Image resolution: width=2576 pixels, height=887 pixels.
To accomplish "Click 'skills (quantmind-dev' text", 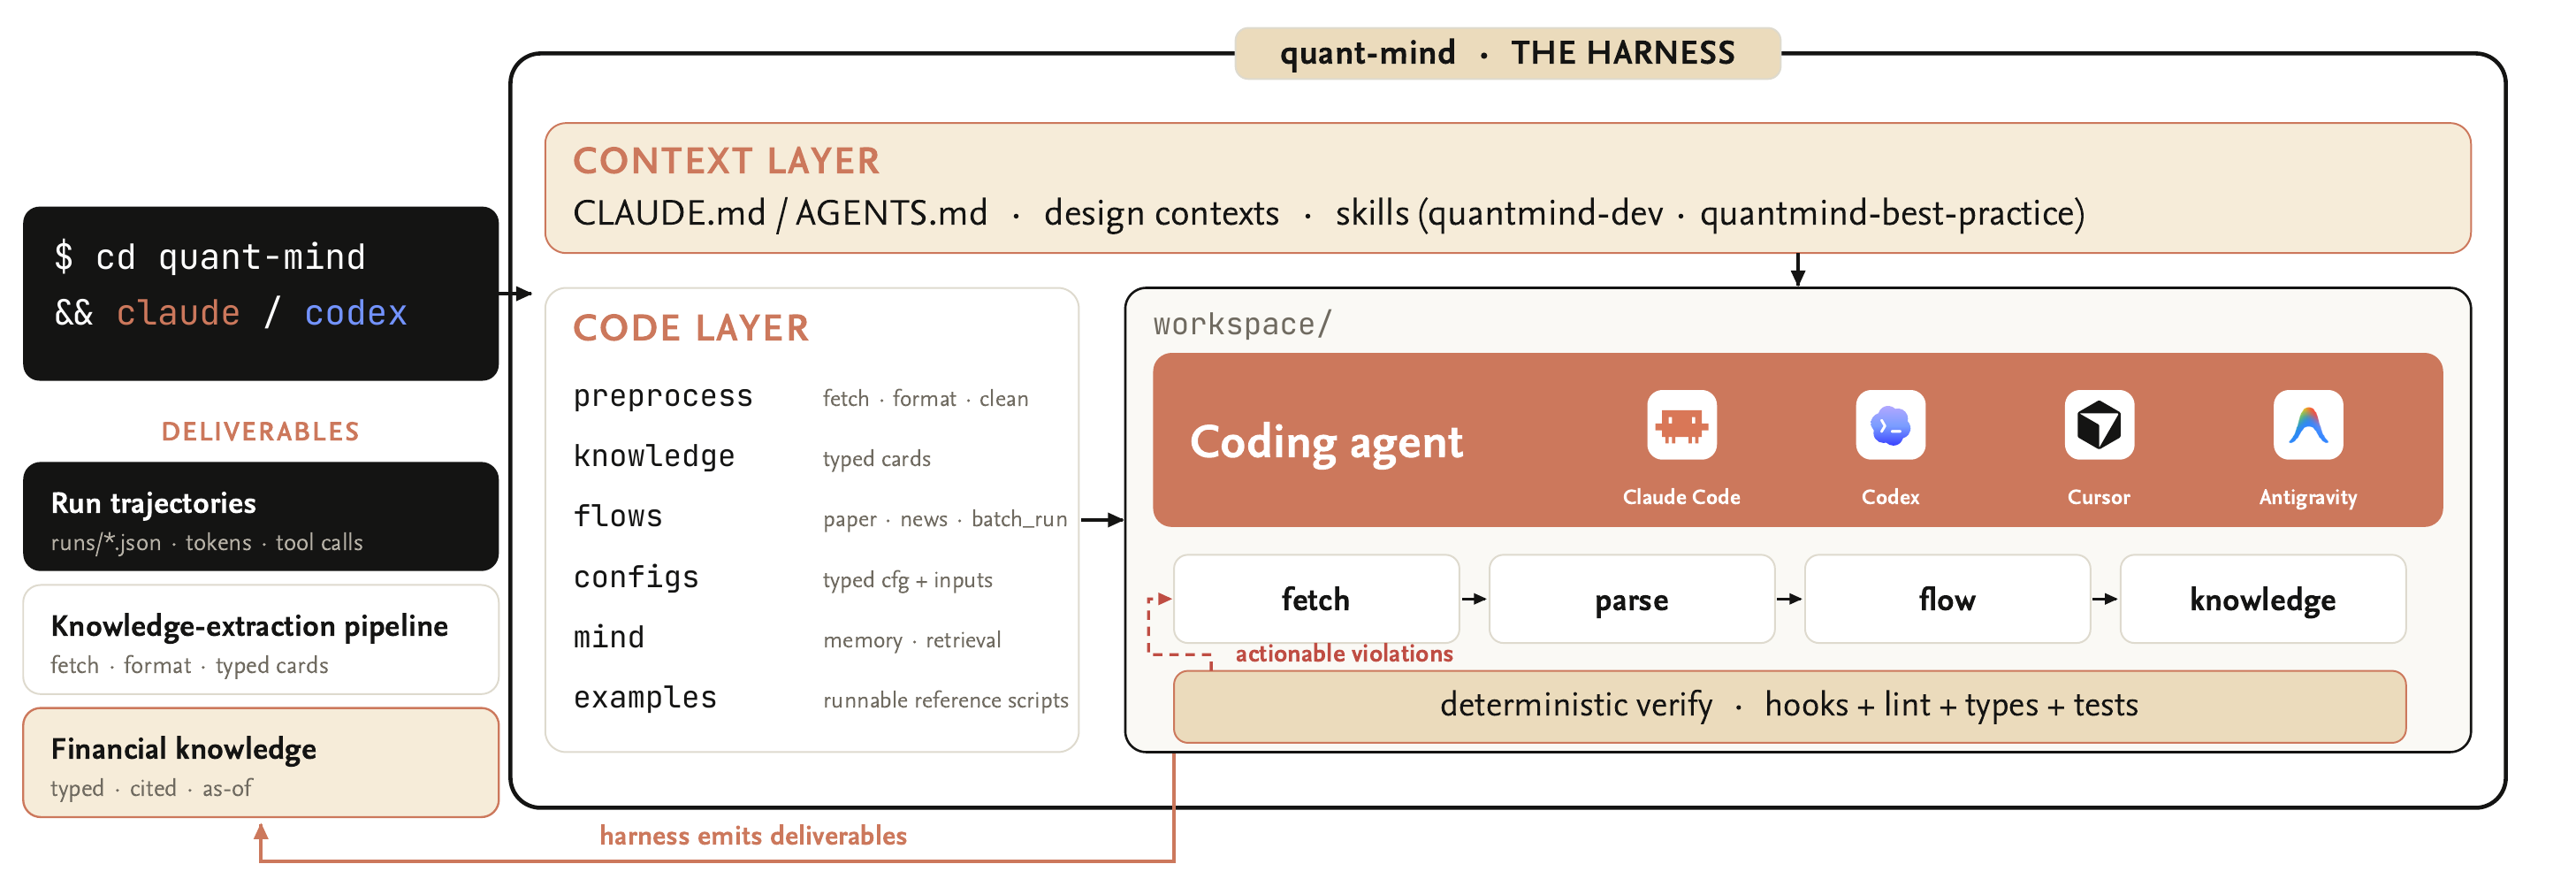I will [x=1499, y=213].
